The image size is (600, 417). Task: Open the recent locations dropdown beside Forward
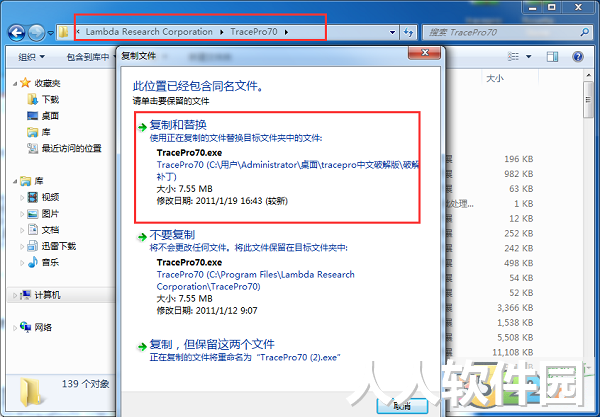(x=51, y=33)
